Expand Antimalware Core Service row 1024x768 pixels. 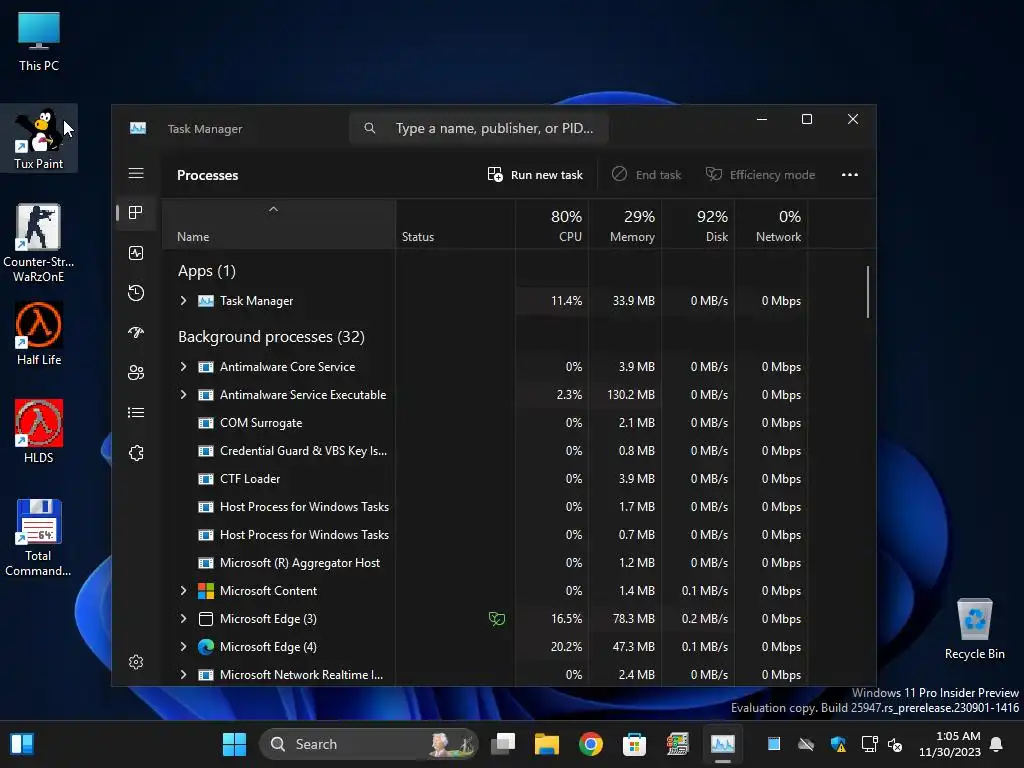point(184,366)
